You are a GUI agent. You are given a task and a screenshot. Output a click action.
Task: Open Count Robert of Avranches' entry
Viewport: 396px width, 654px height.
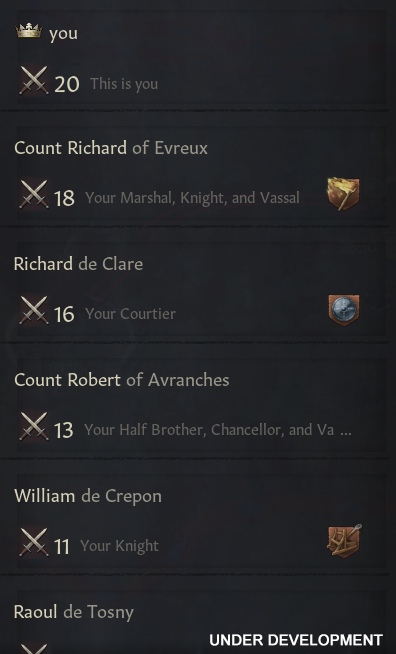(x=201, y=405)
